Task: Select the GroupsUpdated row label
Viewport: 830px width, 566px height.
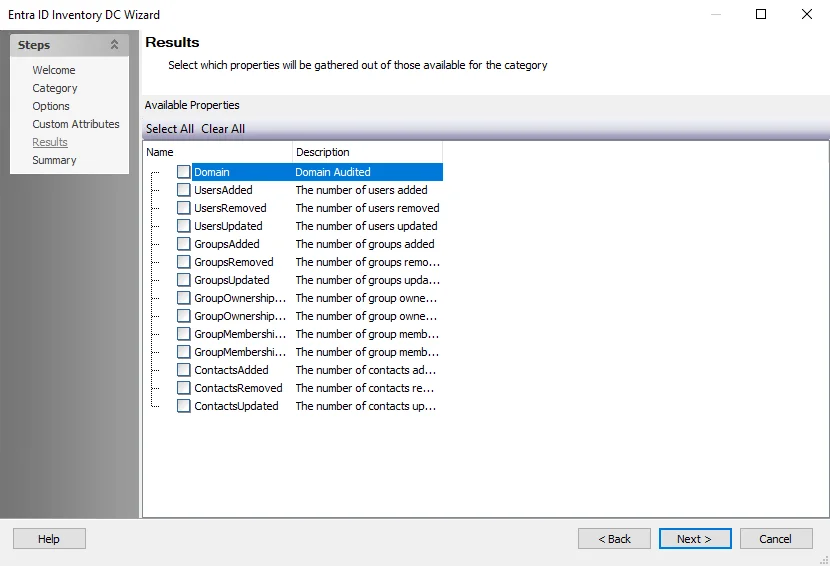Action: (231, 280)
